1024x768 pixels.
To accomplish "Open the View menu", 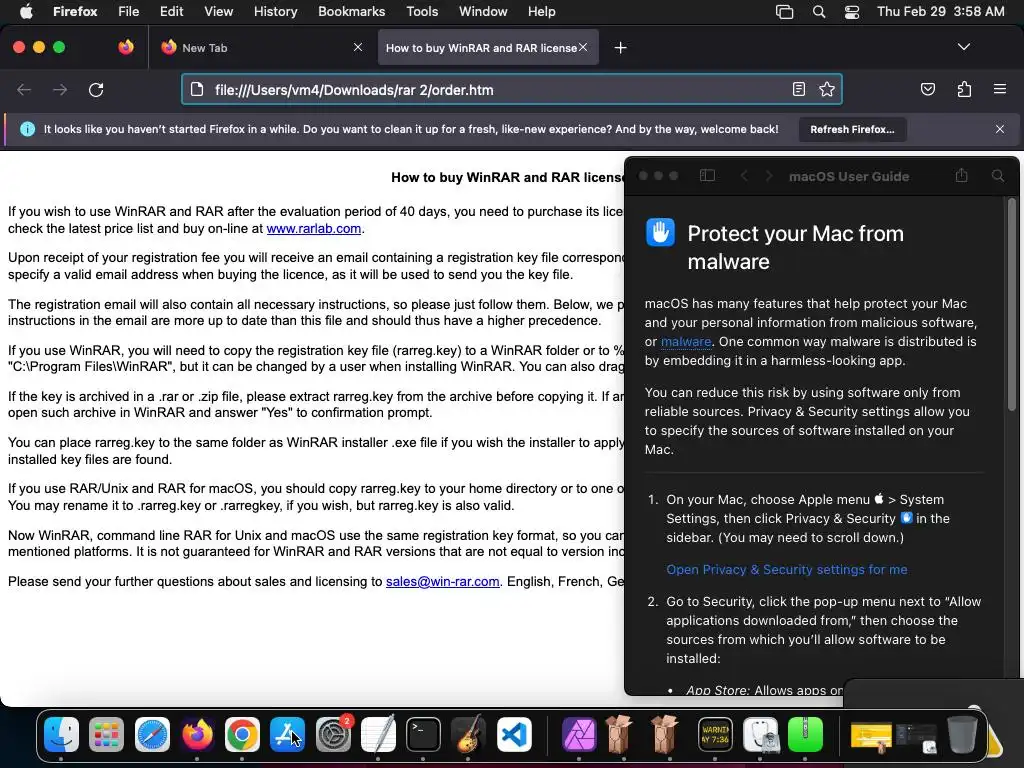I will (218, 12).
